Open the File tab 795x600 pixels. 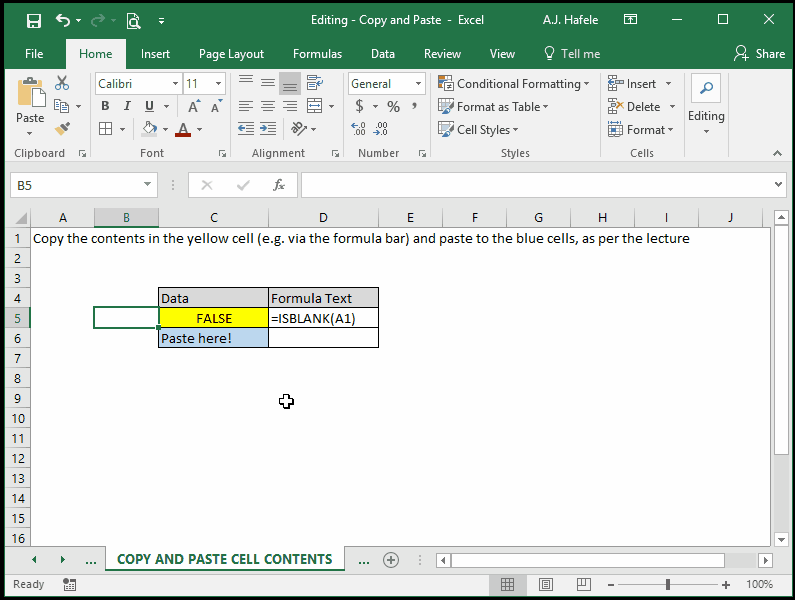[34, 54]
